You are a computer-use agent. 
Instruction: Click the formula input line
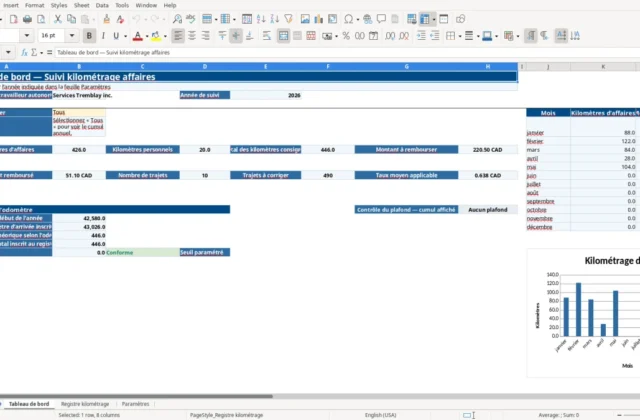point(347,52)
